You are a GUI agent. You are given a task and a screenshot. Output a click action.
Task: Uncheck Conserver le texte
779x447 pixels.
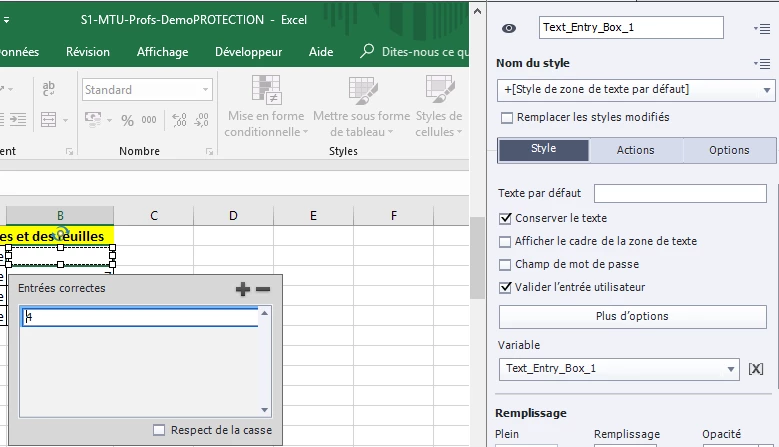tap(505, 219)
